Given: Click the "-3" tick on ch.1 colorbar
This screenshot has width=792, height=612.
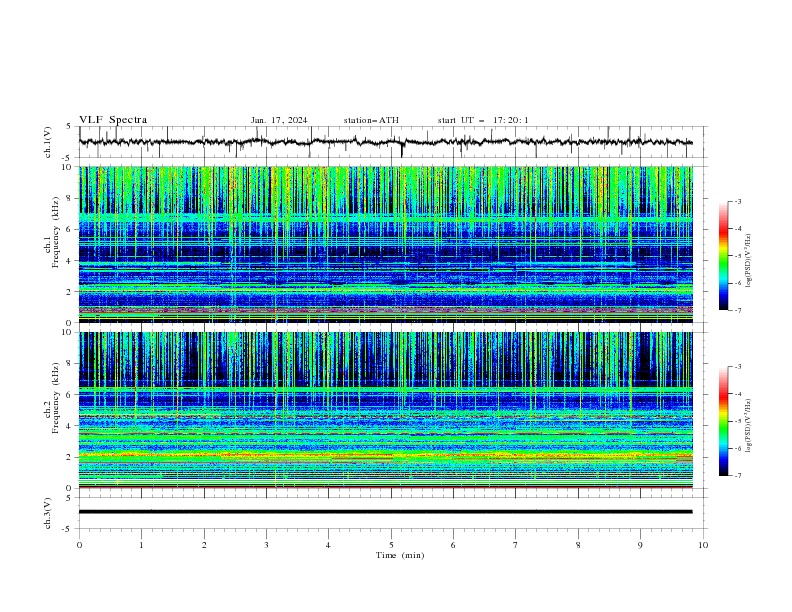Looking at the screenshot, I should click(738, 201).
